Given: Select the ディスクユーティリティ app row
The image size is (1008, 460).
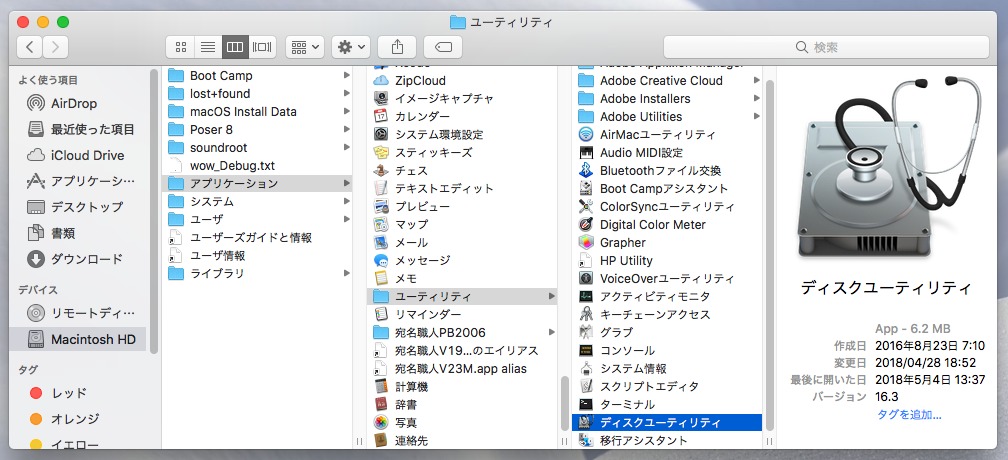Looking at the screenshot, I should (x=667, y=422).
